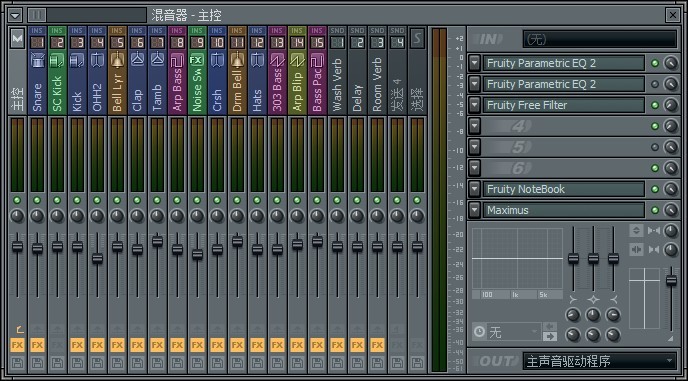Click the Drm Bell track bell icon
This screenshot has height=381, width=688.
point(237,61)
